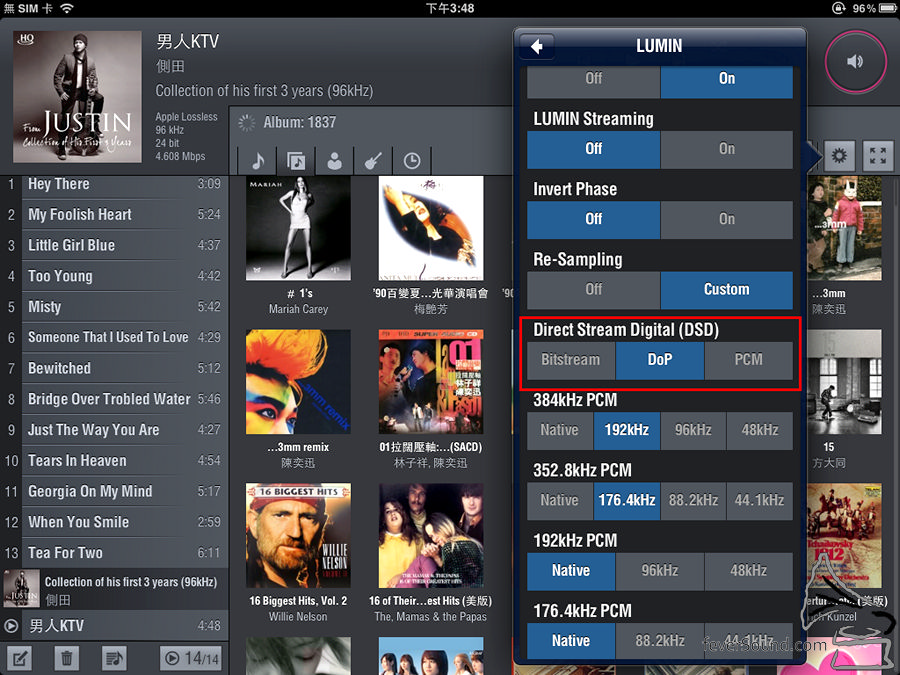The image size is (900, 675).
Task: Set 384kHz PCM to Native
Action: pyautogui.click(x=560, y=430)
